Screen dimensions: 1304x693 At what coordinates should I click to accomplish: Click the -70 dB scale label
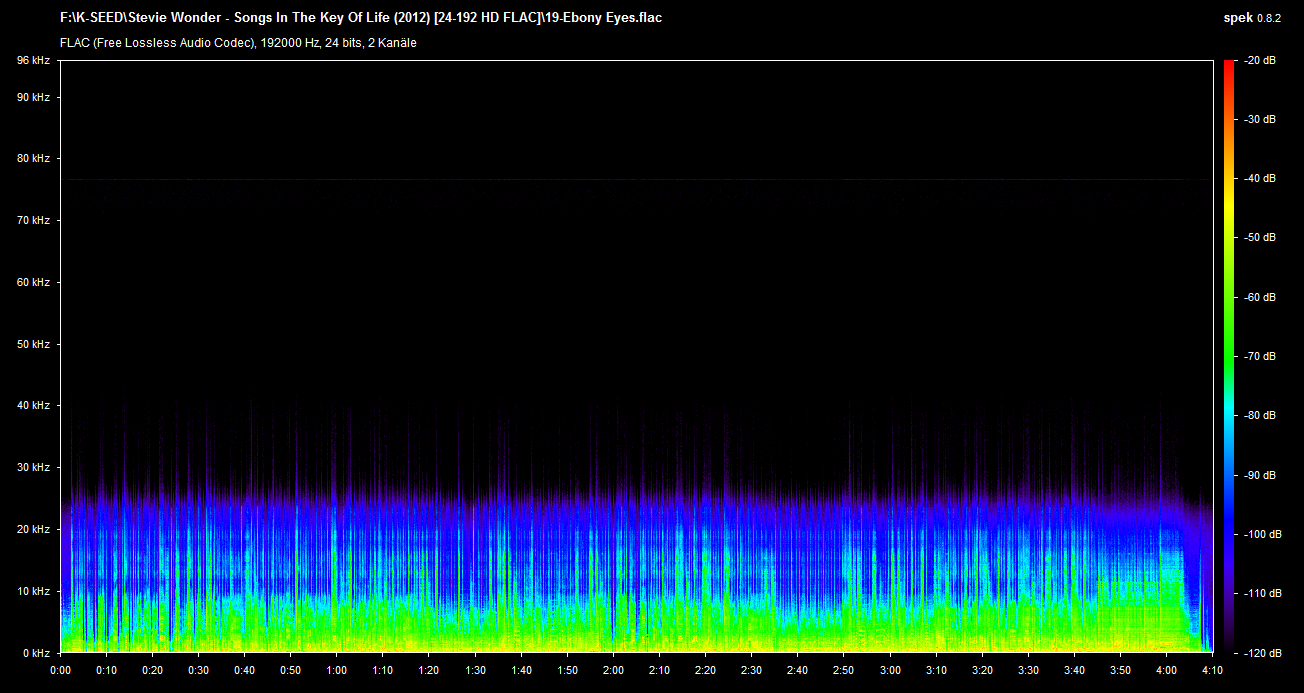(1260, 356)
